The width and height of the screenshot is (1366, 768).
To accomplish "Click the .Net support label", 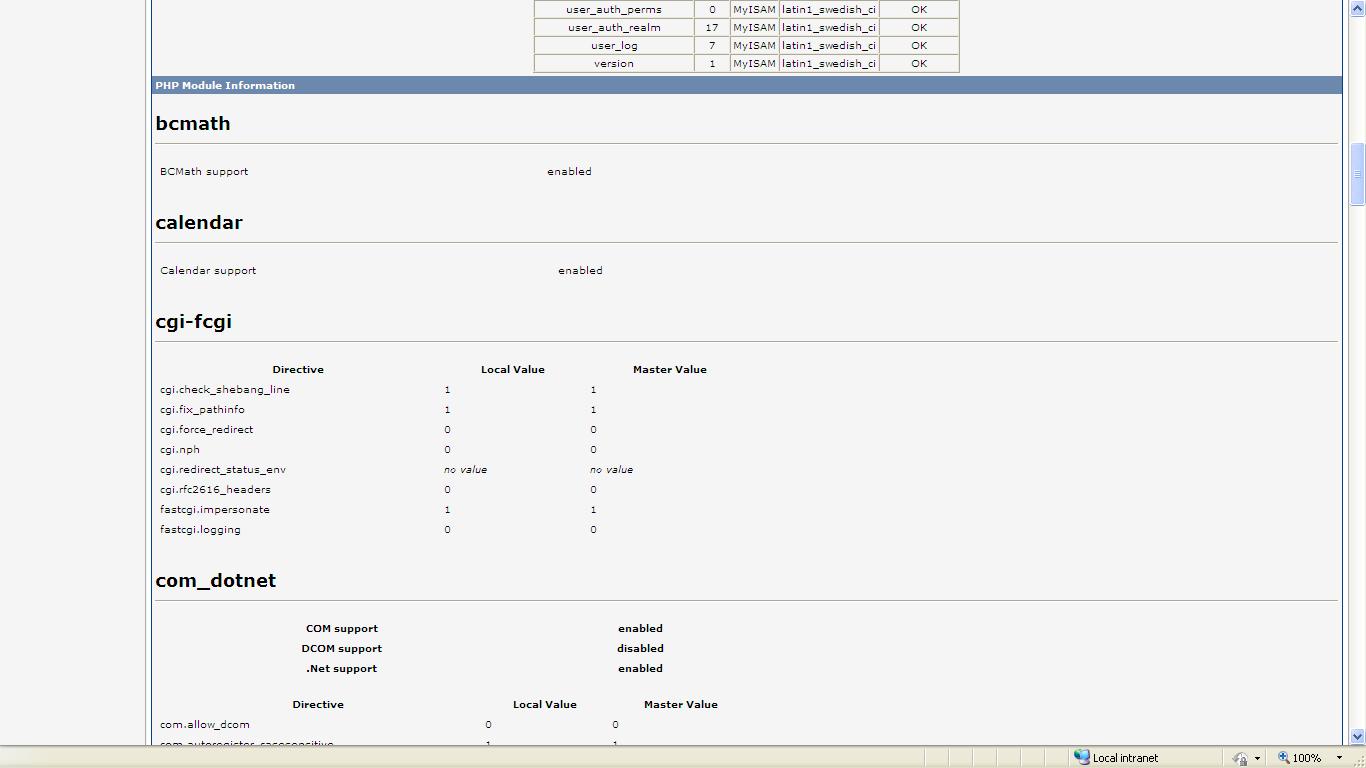I will (x=342, y=668).
